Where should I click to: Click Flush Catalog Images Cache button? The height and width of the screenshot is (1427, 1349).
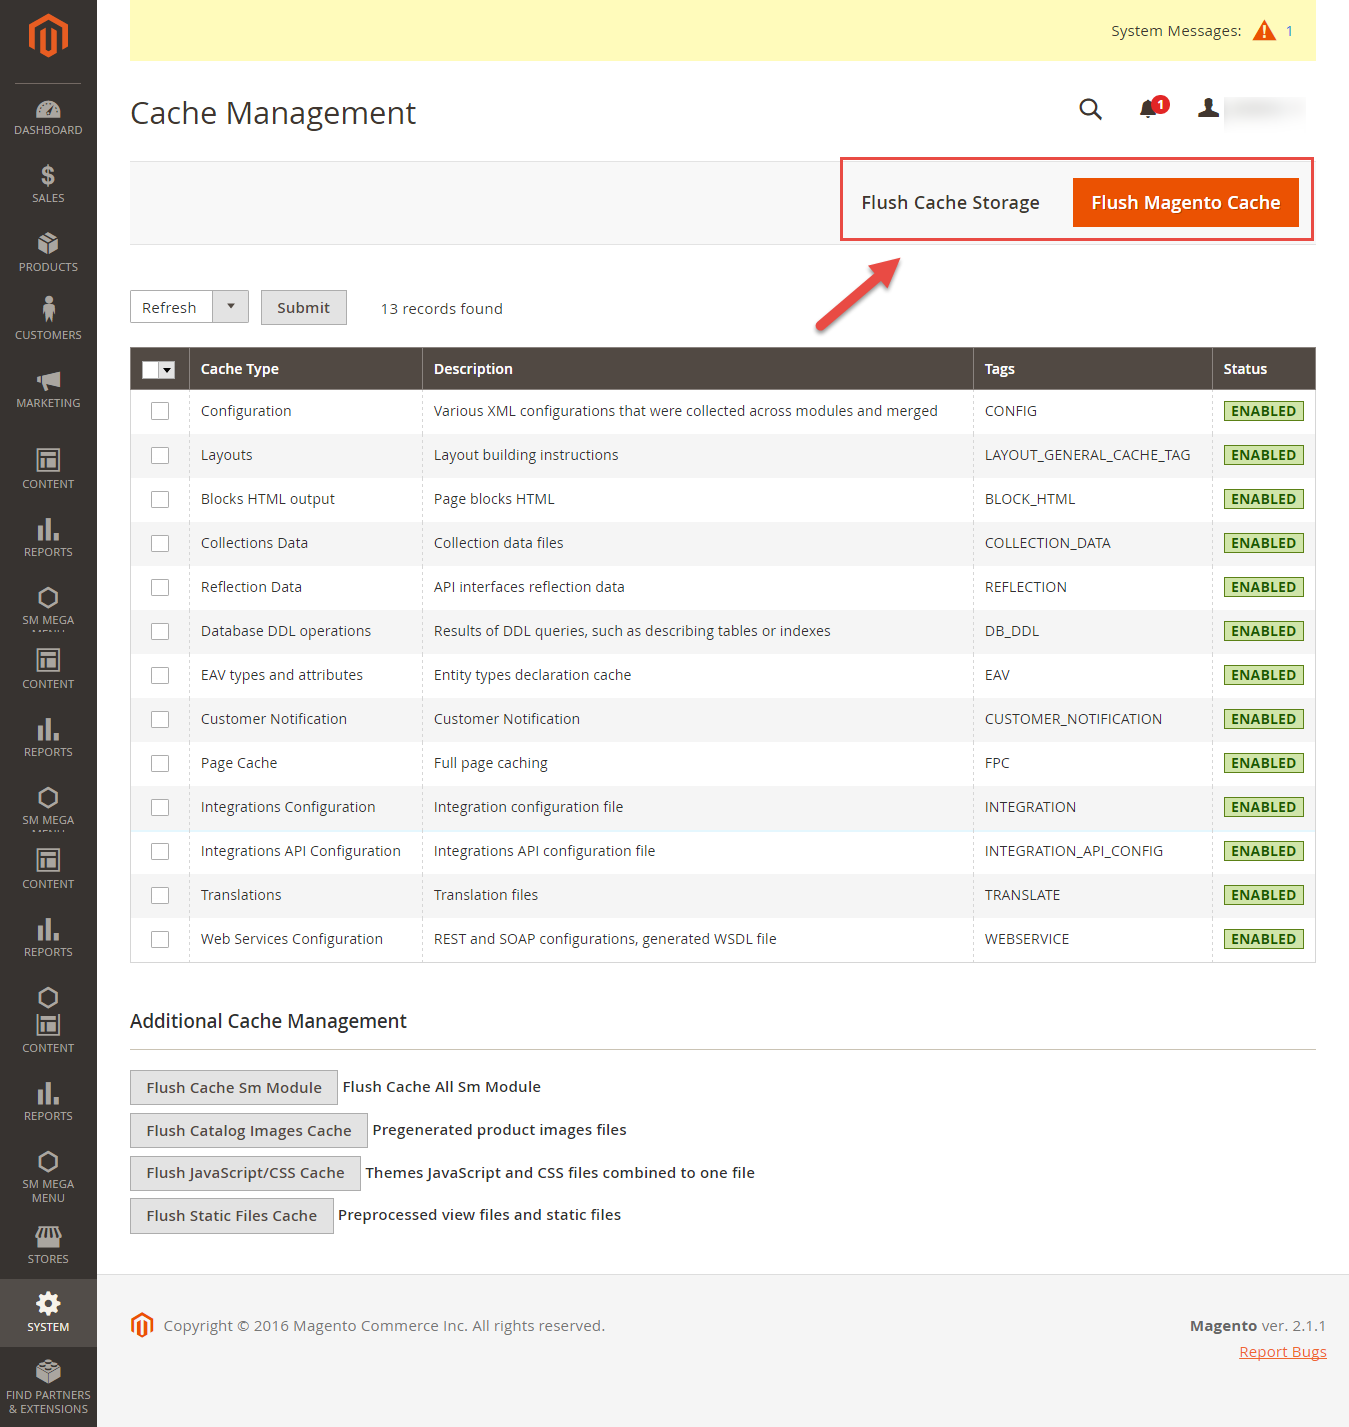tap(249, 1130)
